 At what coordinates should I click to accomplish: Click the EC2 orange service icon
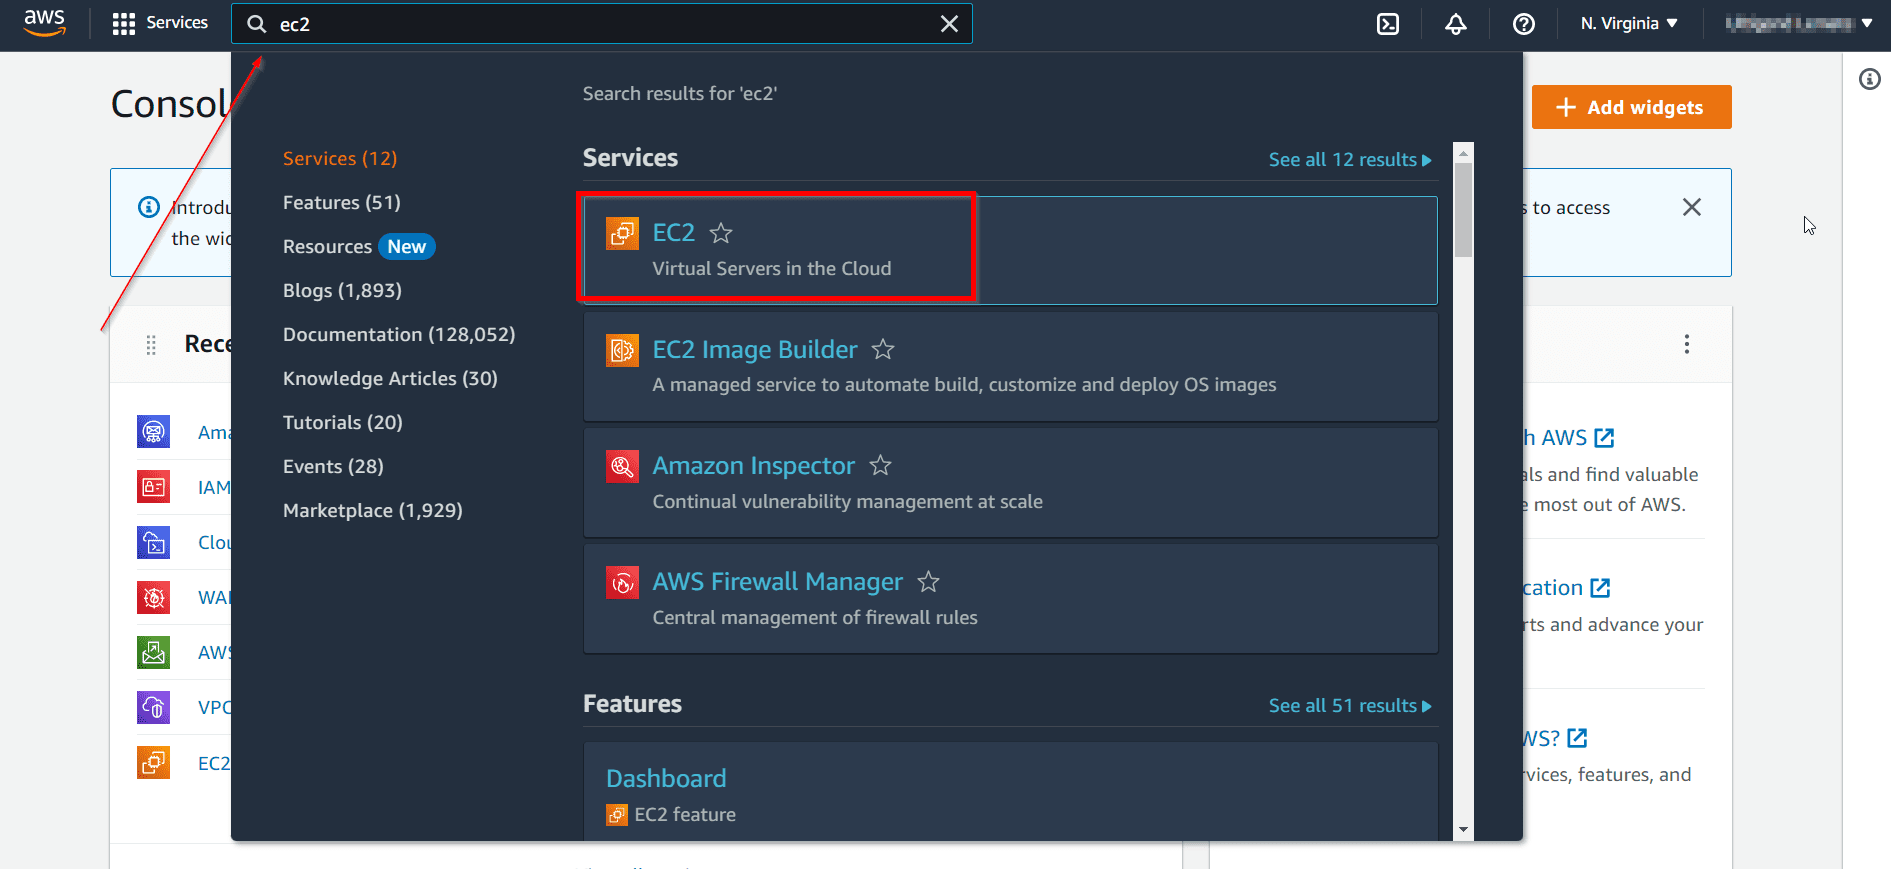click(x=622, y=233)
